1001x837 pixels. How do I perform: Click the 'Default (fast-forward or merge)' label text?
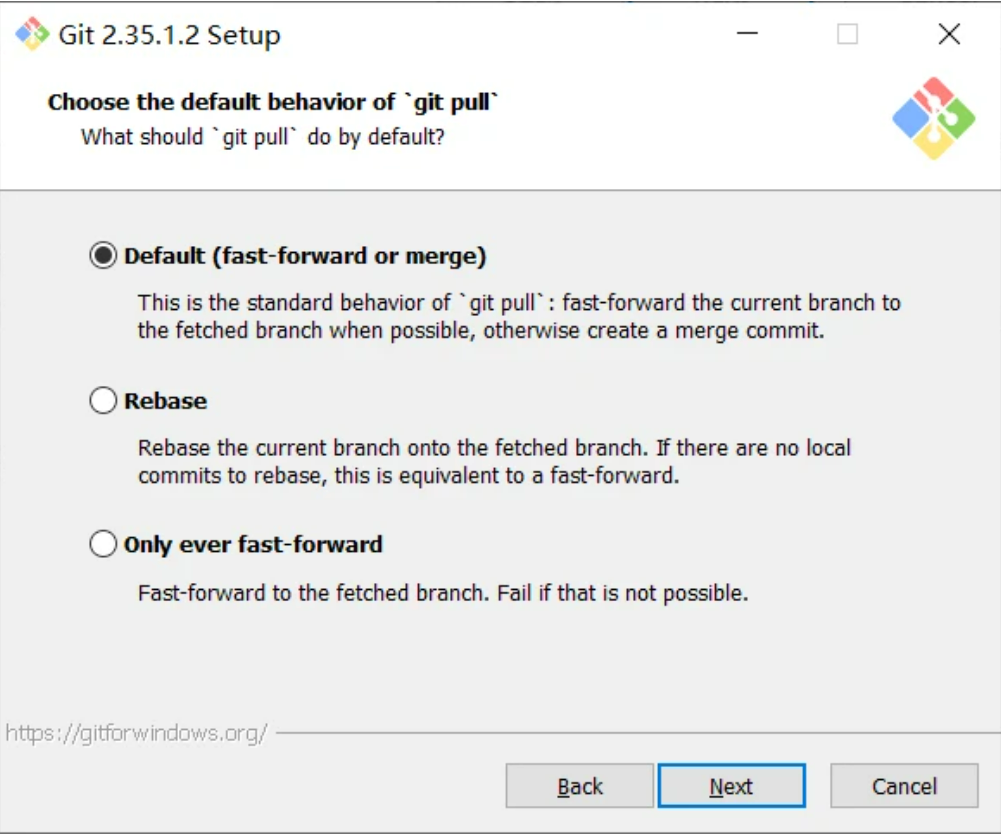coord(305,256)
